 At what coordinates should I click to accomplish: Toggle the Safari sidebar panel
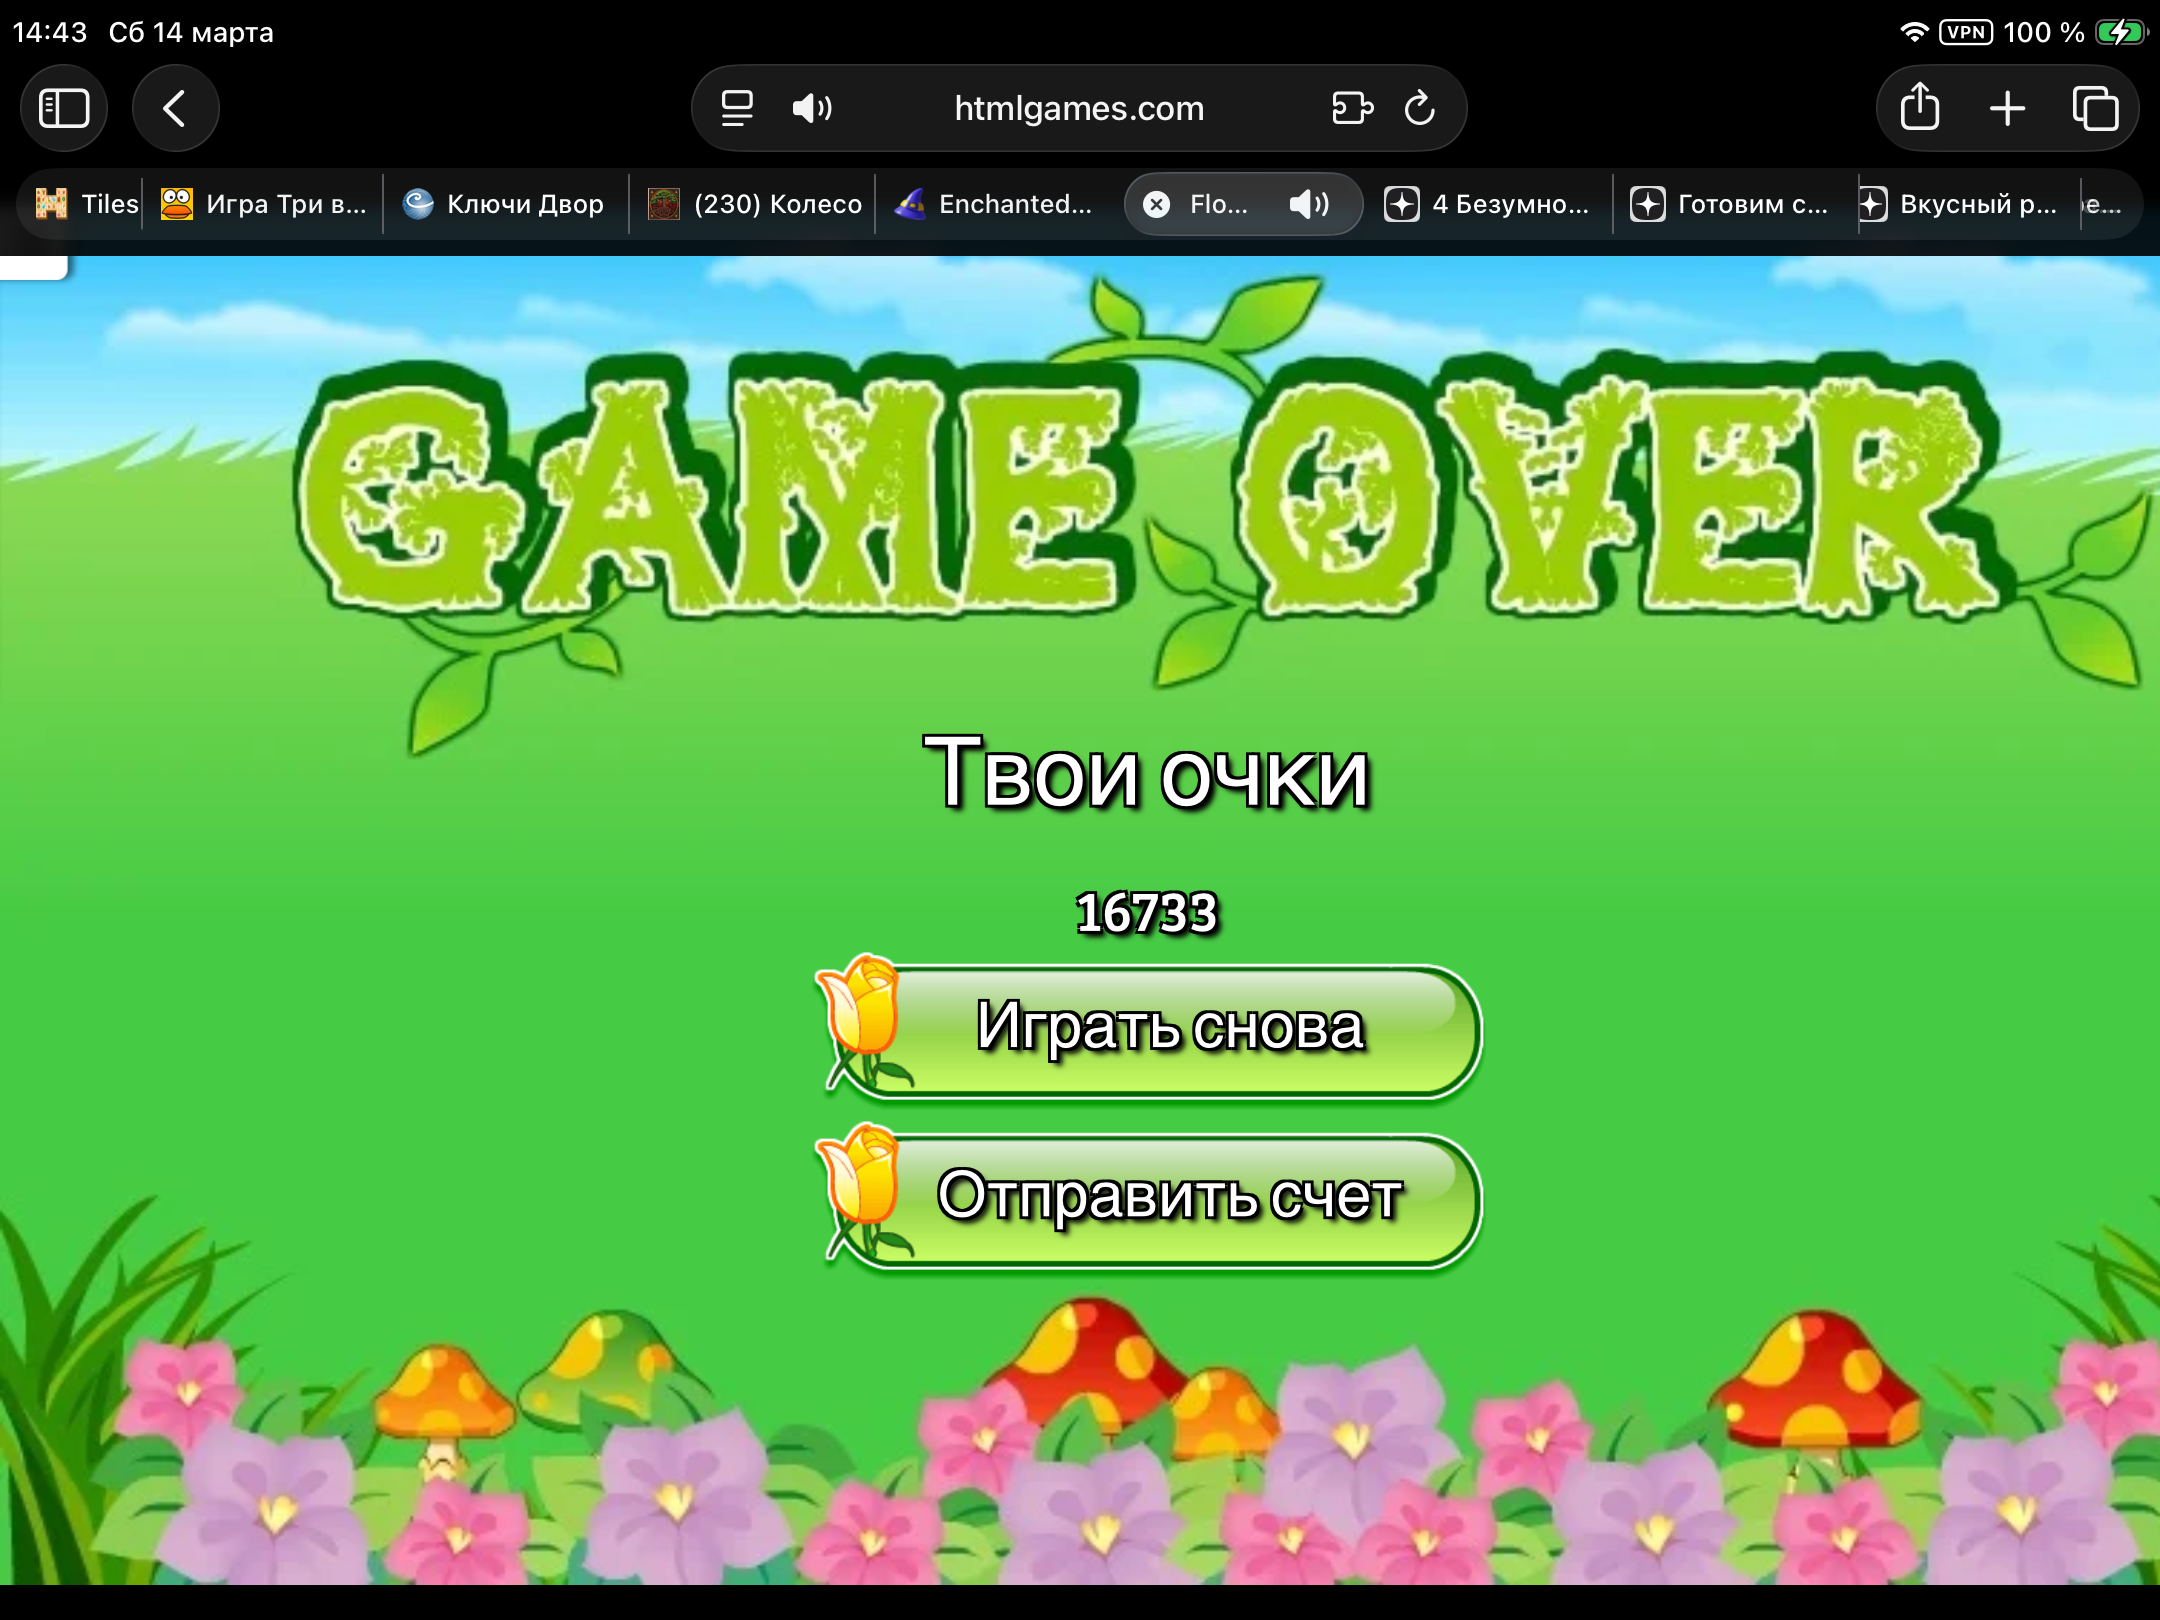coord(64,108)
